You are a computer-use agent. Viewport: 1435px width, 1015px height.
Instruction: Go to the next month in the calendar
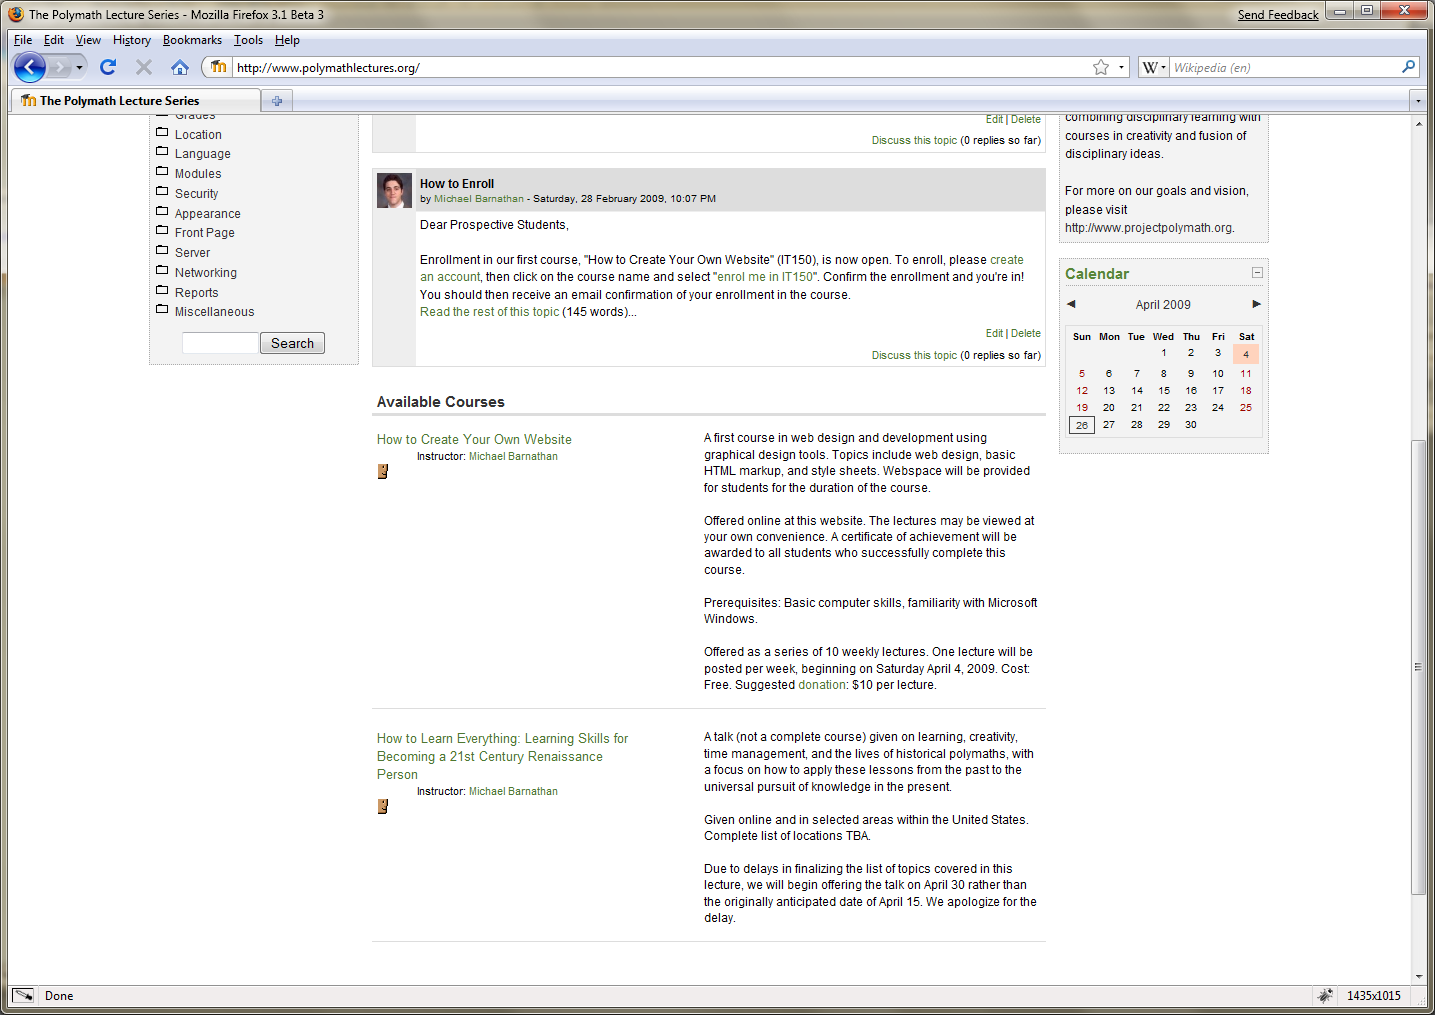(1256, 304)
